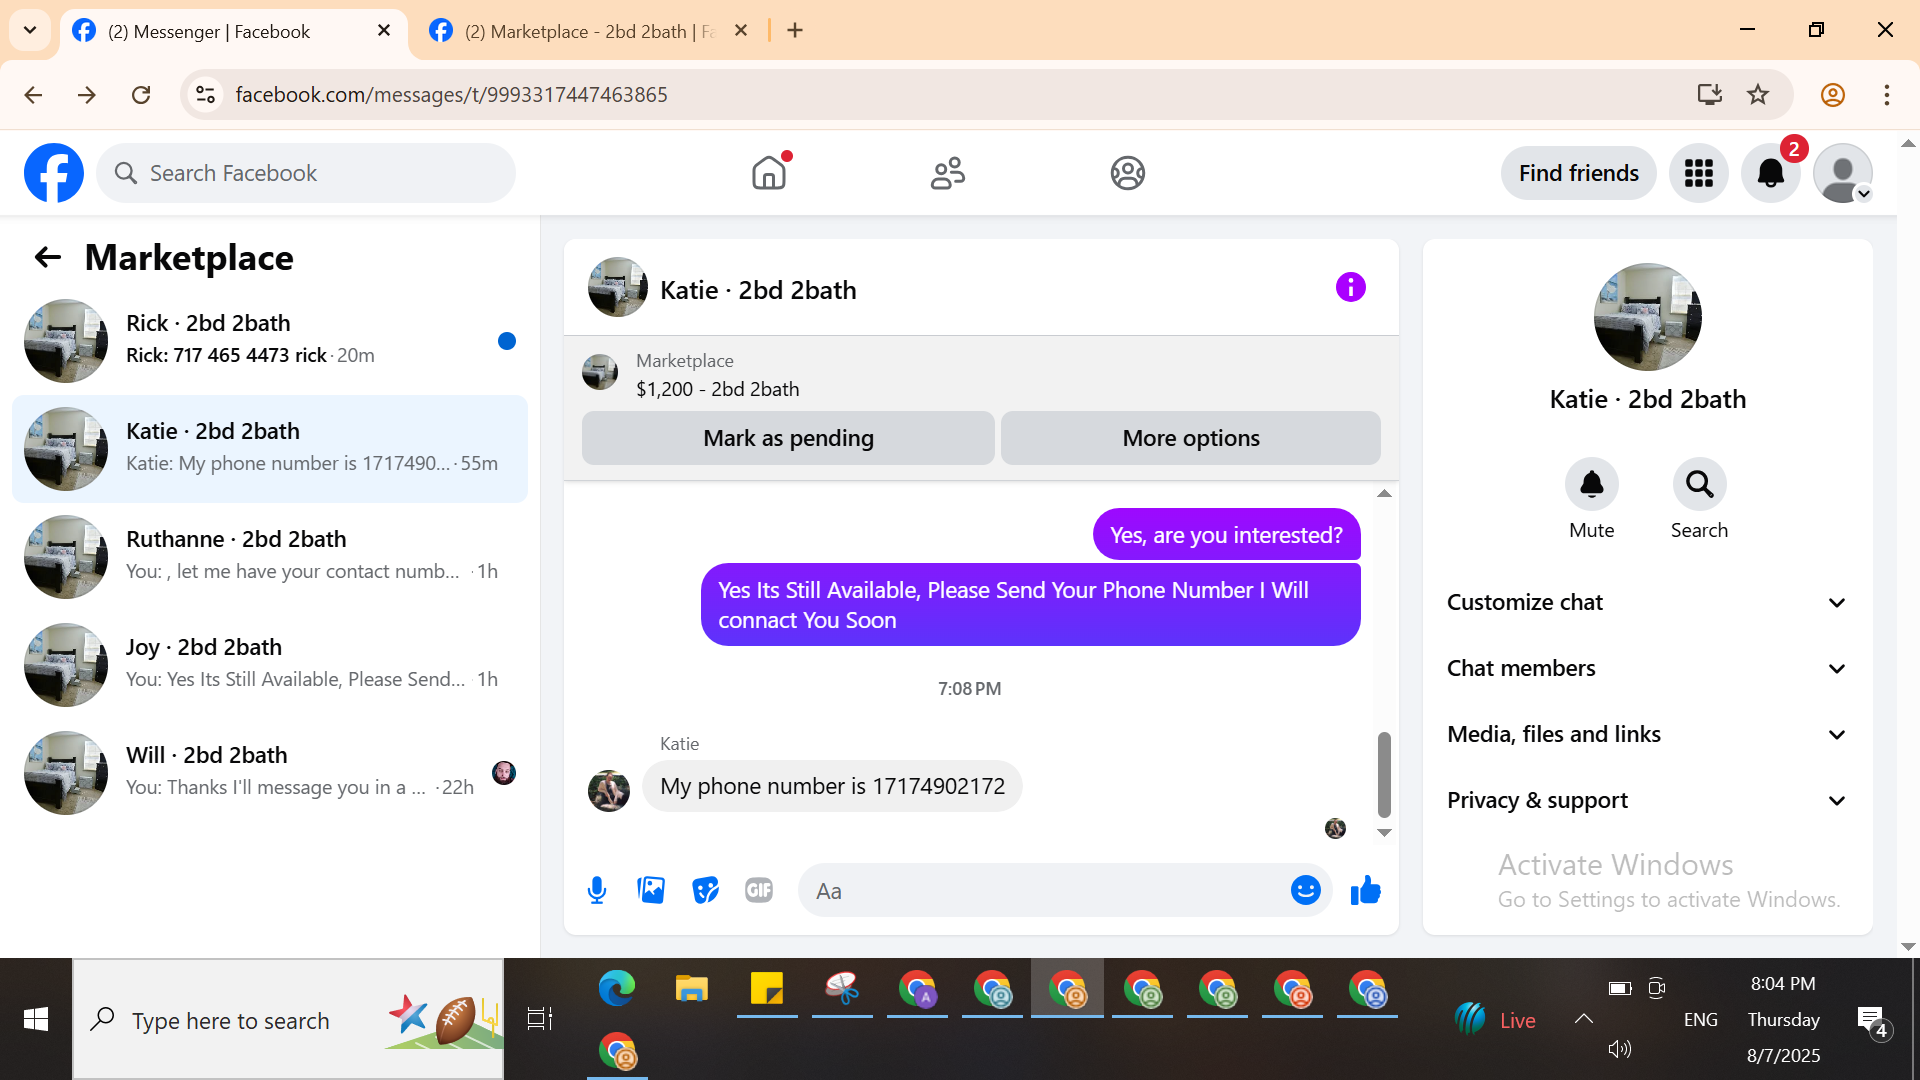Expand Media, files and links section
Image resolution: width=1920 pixels, height=1080 pixels.
tap(1647, 735)
